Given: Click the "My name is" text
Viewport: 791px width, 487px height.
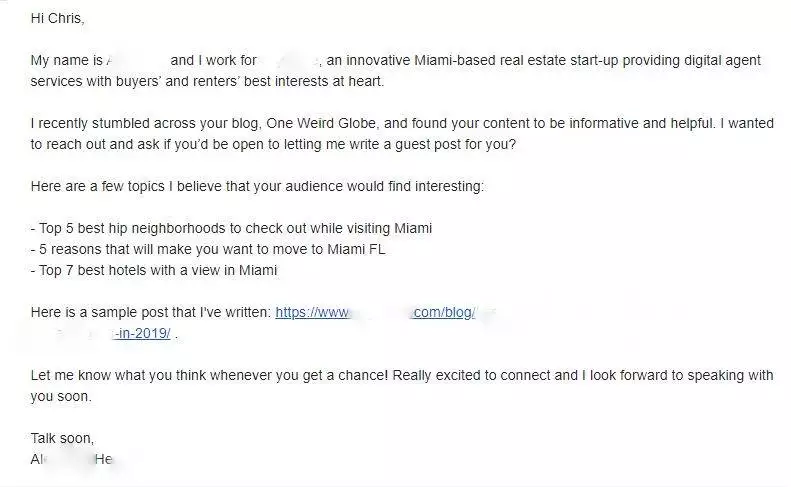Looking at the screenshot, I should (x=65, y=61).
